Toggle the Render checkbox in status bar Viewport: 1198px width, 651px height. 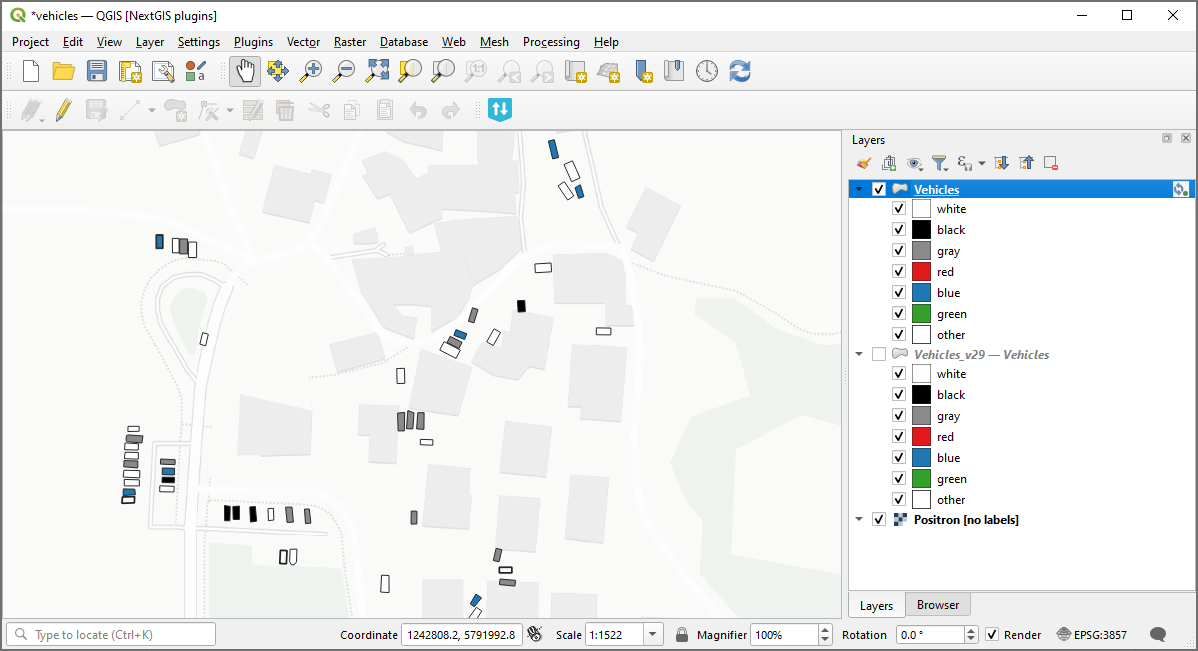click(992, 635)
